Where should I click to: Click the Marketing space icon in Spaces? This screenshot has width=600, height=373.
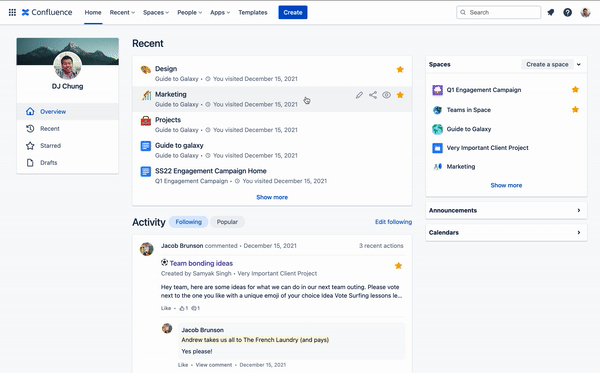[437, 166]
